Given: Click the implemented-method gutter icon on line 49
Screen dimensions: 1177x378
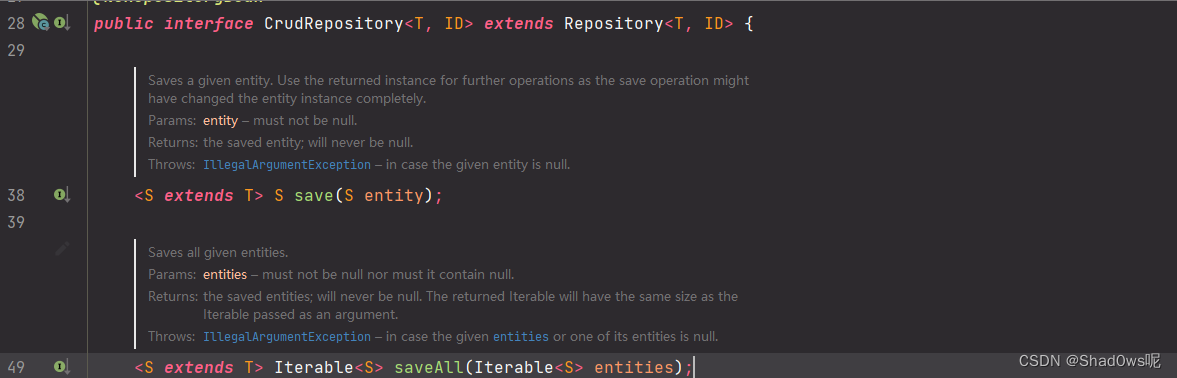Looking at the screenshot, I should pyautogui.click(x=62, y=368).
